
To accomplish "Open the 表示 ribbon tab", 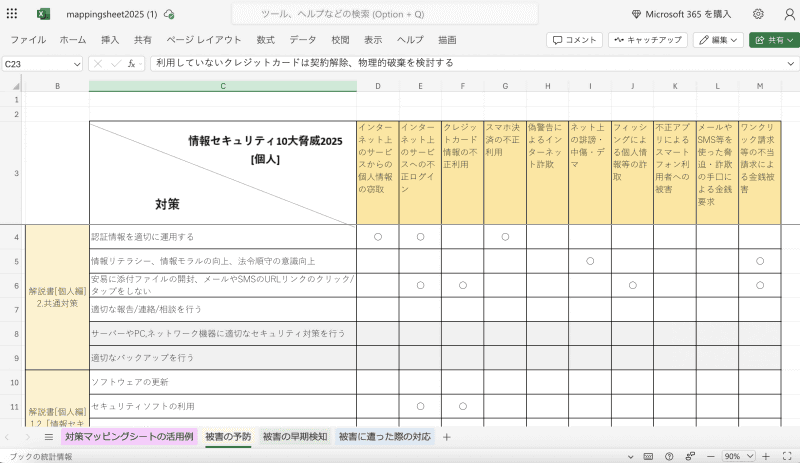I will click(373, 40).
